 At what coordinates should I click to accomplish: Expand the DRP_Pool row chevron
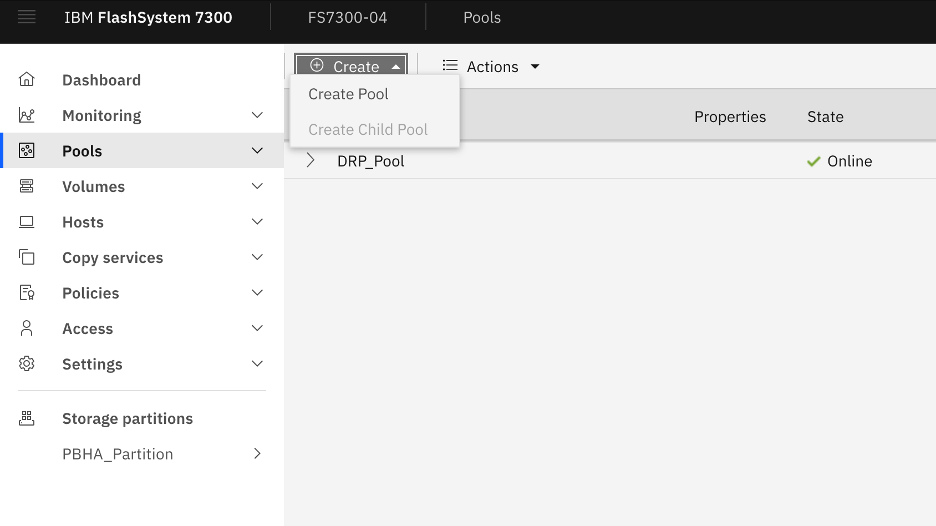310,161
